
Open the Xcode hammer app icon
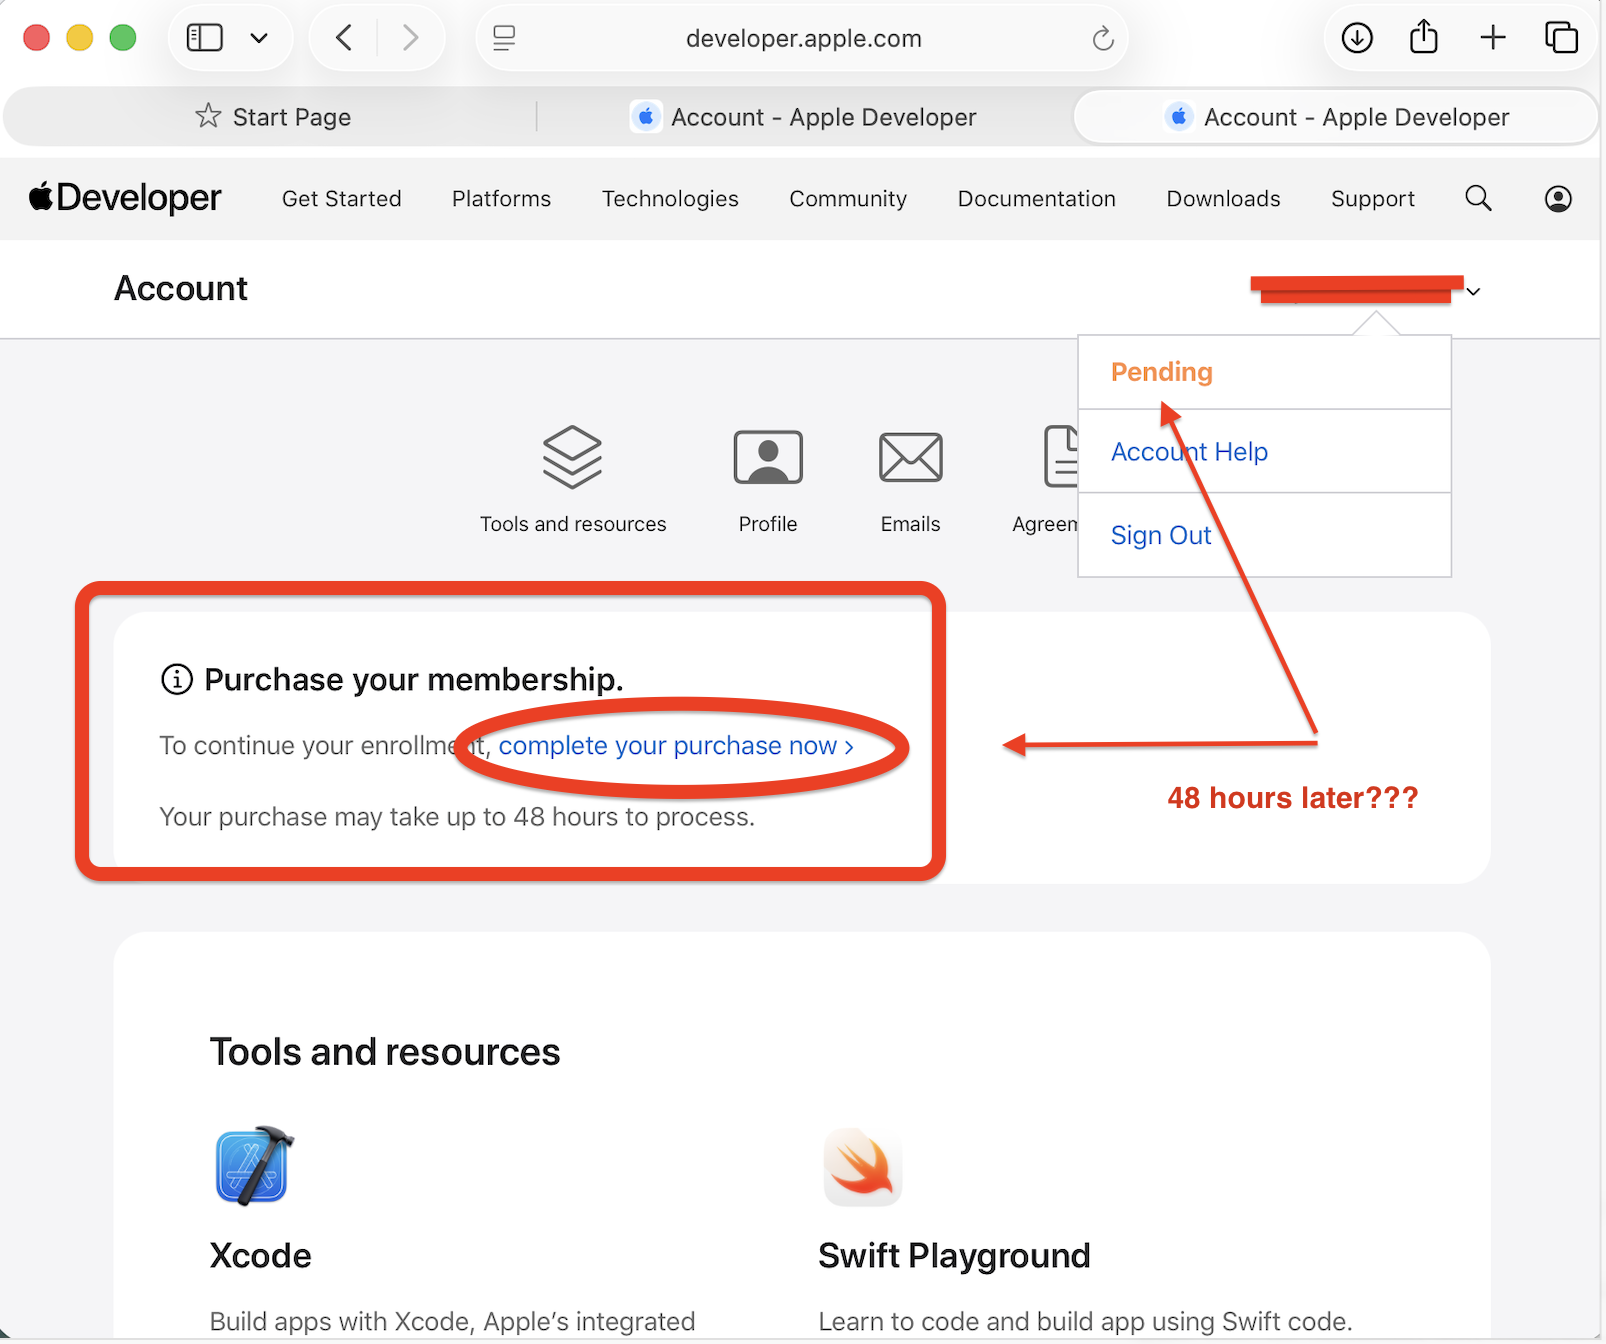(254, 1166)
